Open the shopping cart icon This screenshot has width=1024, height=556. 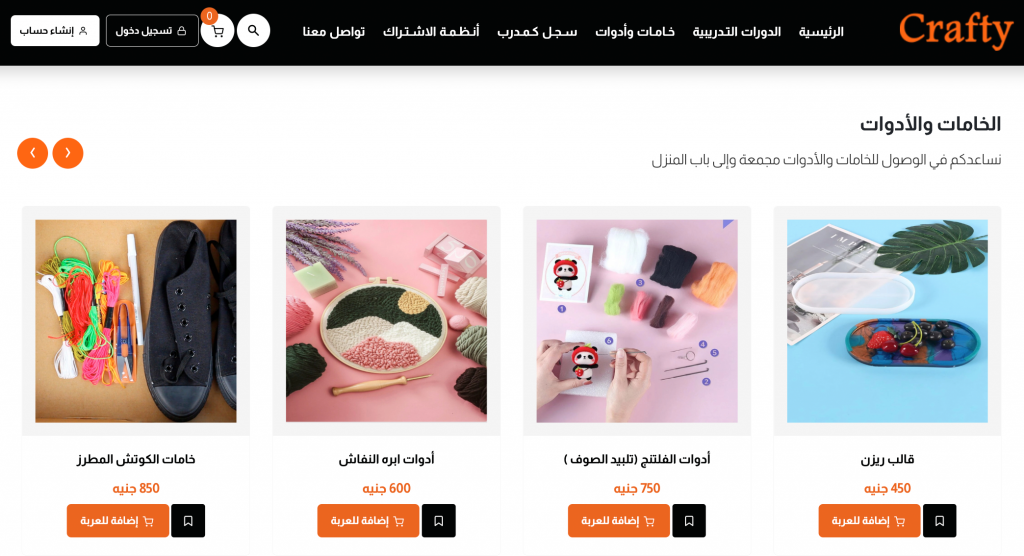(x=217, y=31)
